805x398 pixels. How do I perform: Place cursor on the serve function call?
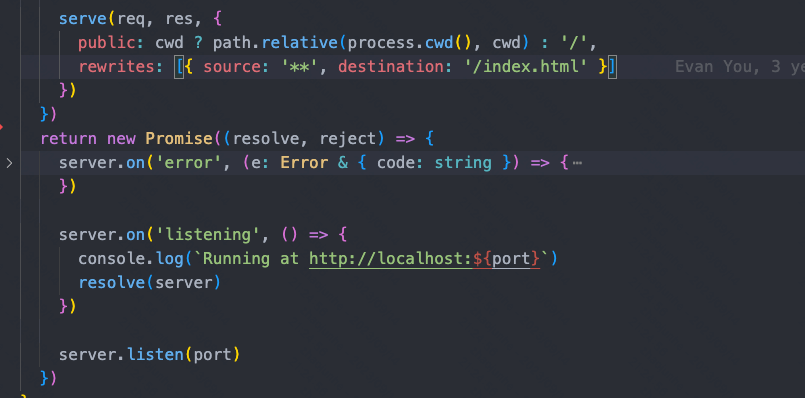tap(83, 19)
